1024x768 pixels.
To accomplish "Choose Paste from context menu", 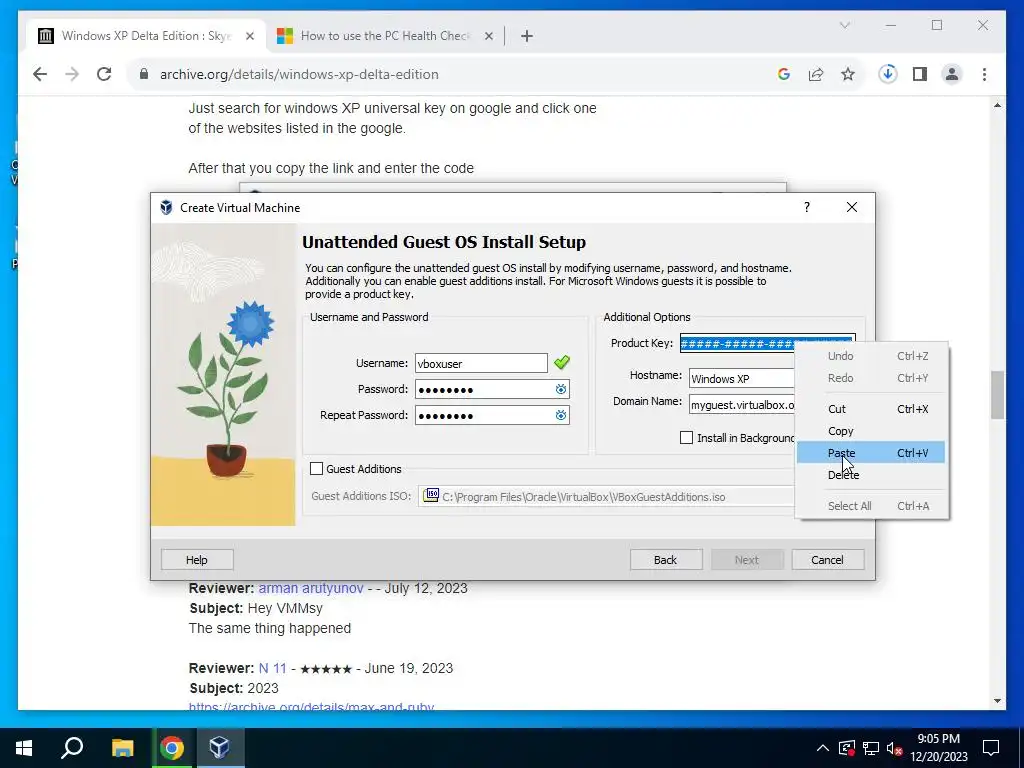I will 871,453.
